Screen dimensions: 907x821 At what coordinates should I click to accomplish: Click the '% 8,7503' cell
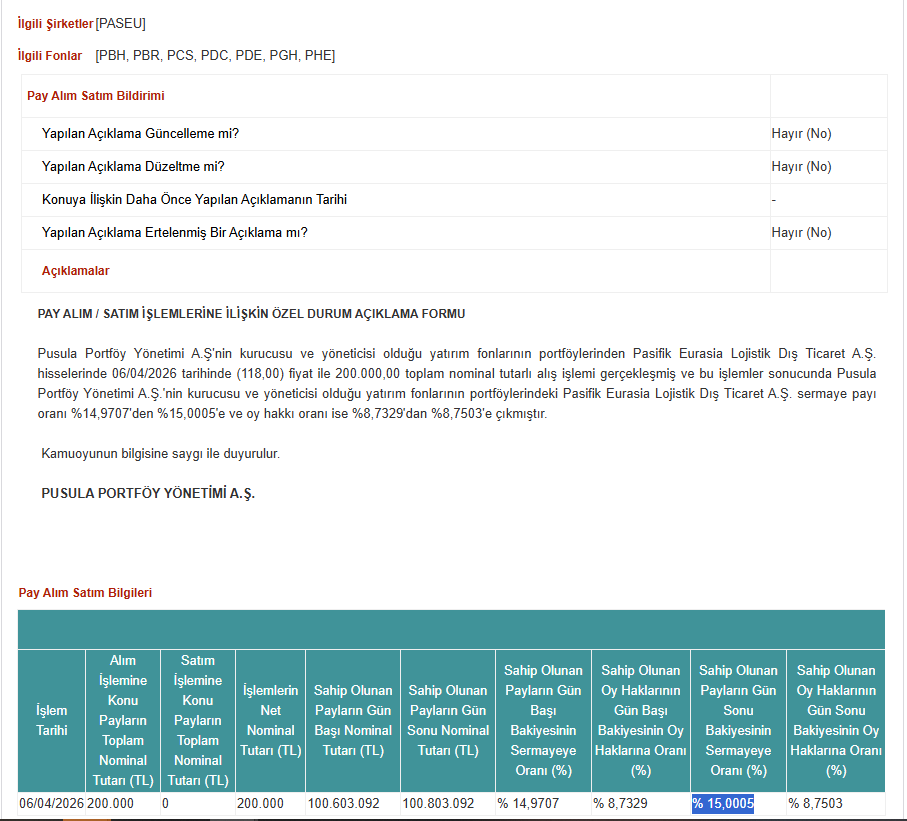click(836, 804)
